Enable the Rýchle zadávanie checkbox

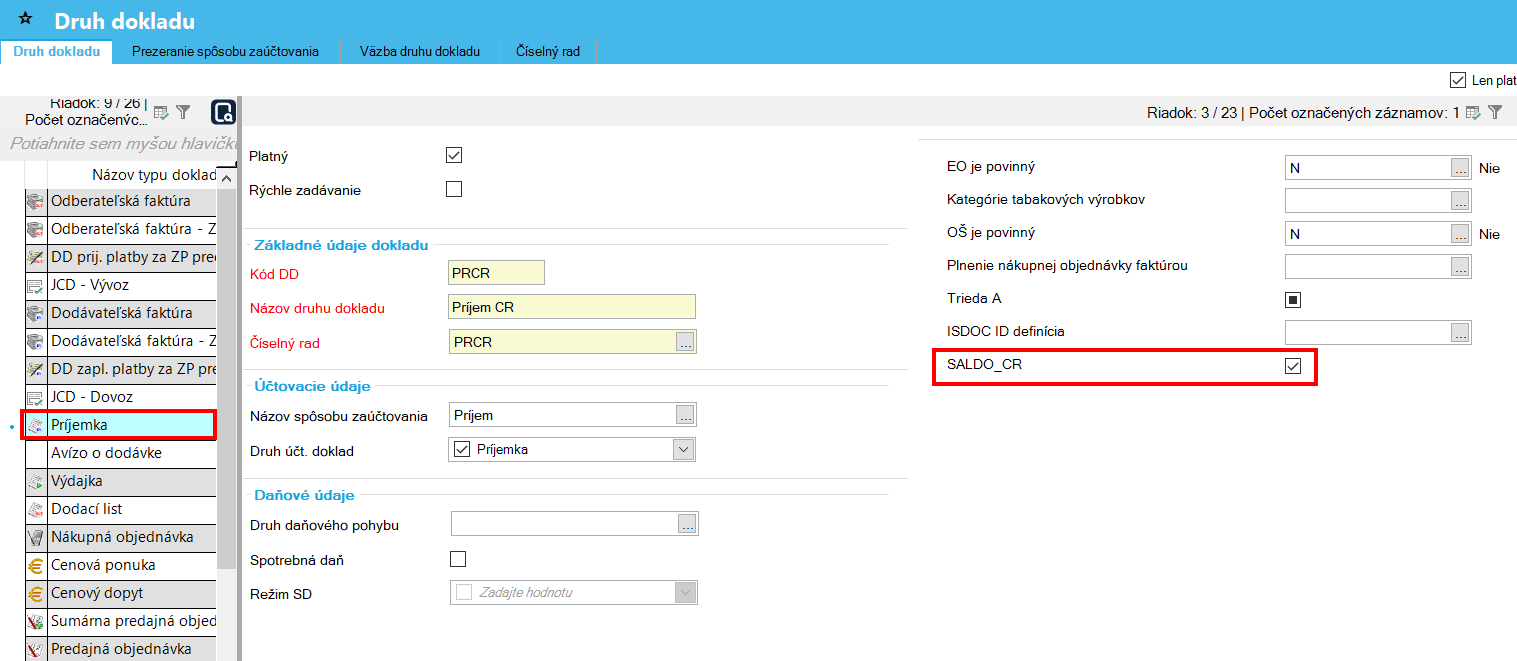tap(454, 189)
